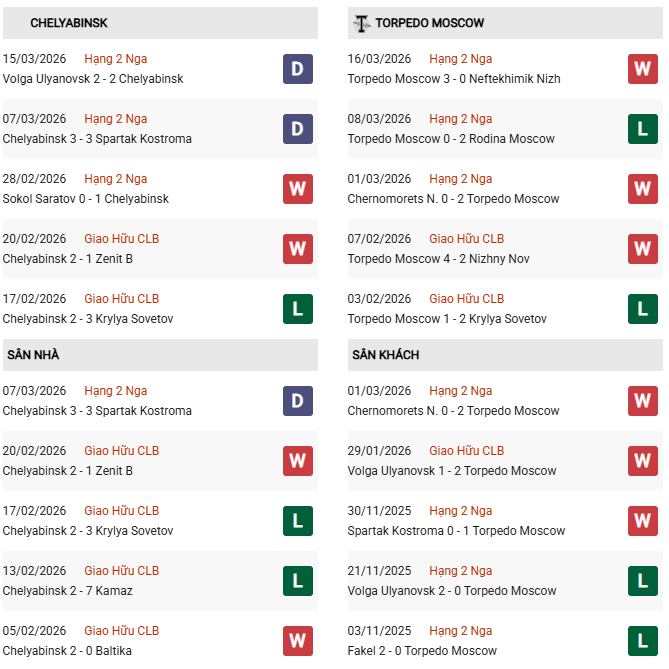Open Hạng 2 Nga league link dated 16/03/2026
This screenshot has height=669, width=669.
click(x=460, y=59)
